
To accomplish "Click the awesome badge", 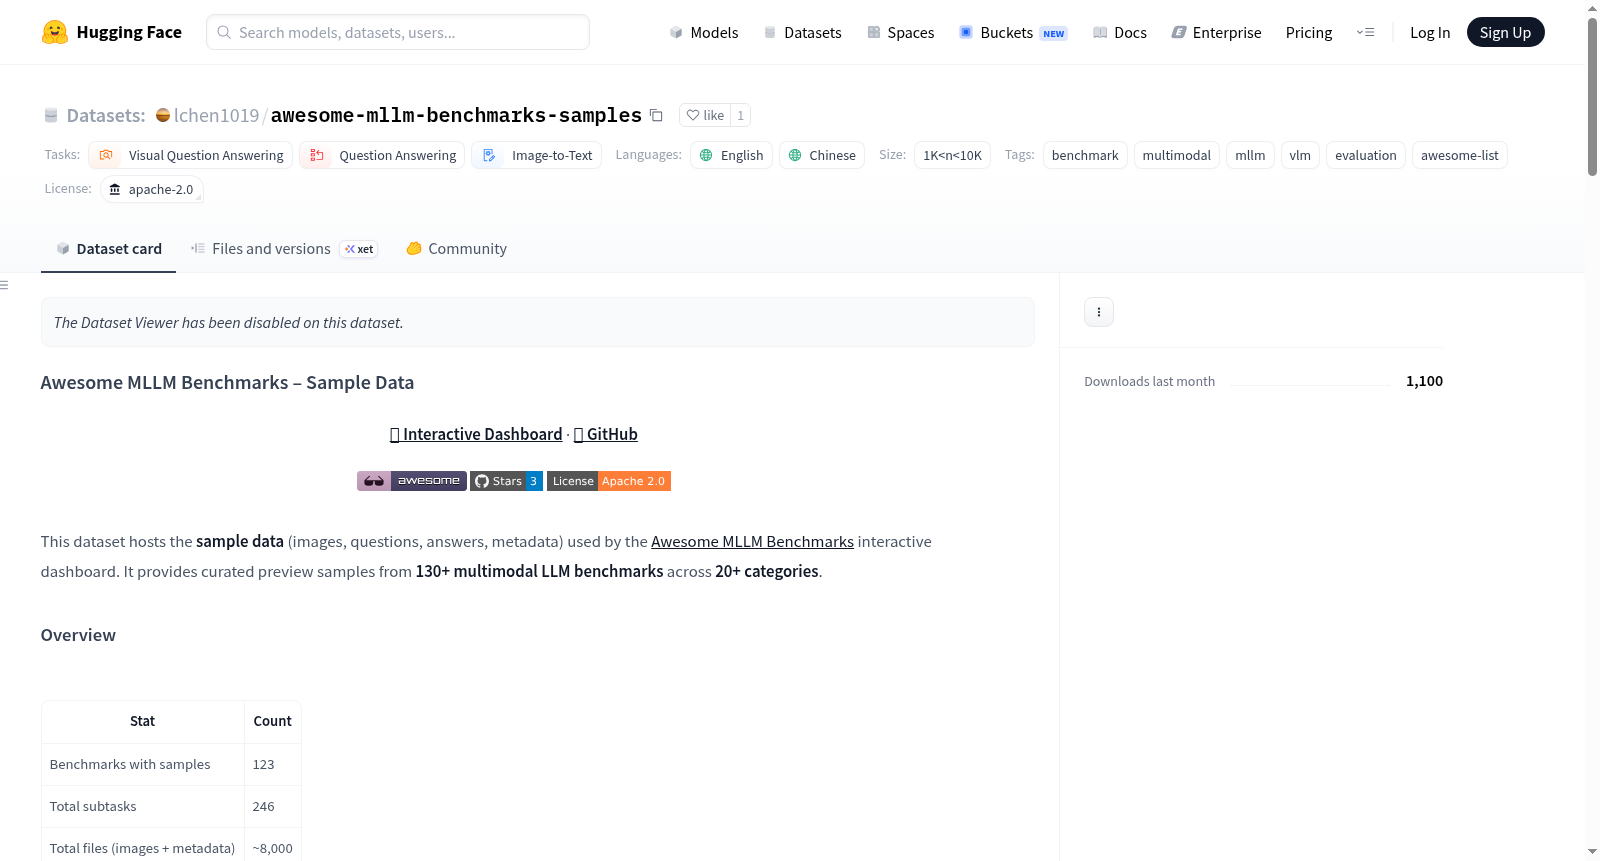I will click(412, 481).
